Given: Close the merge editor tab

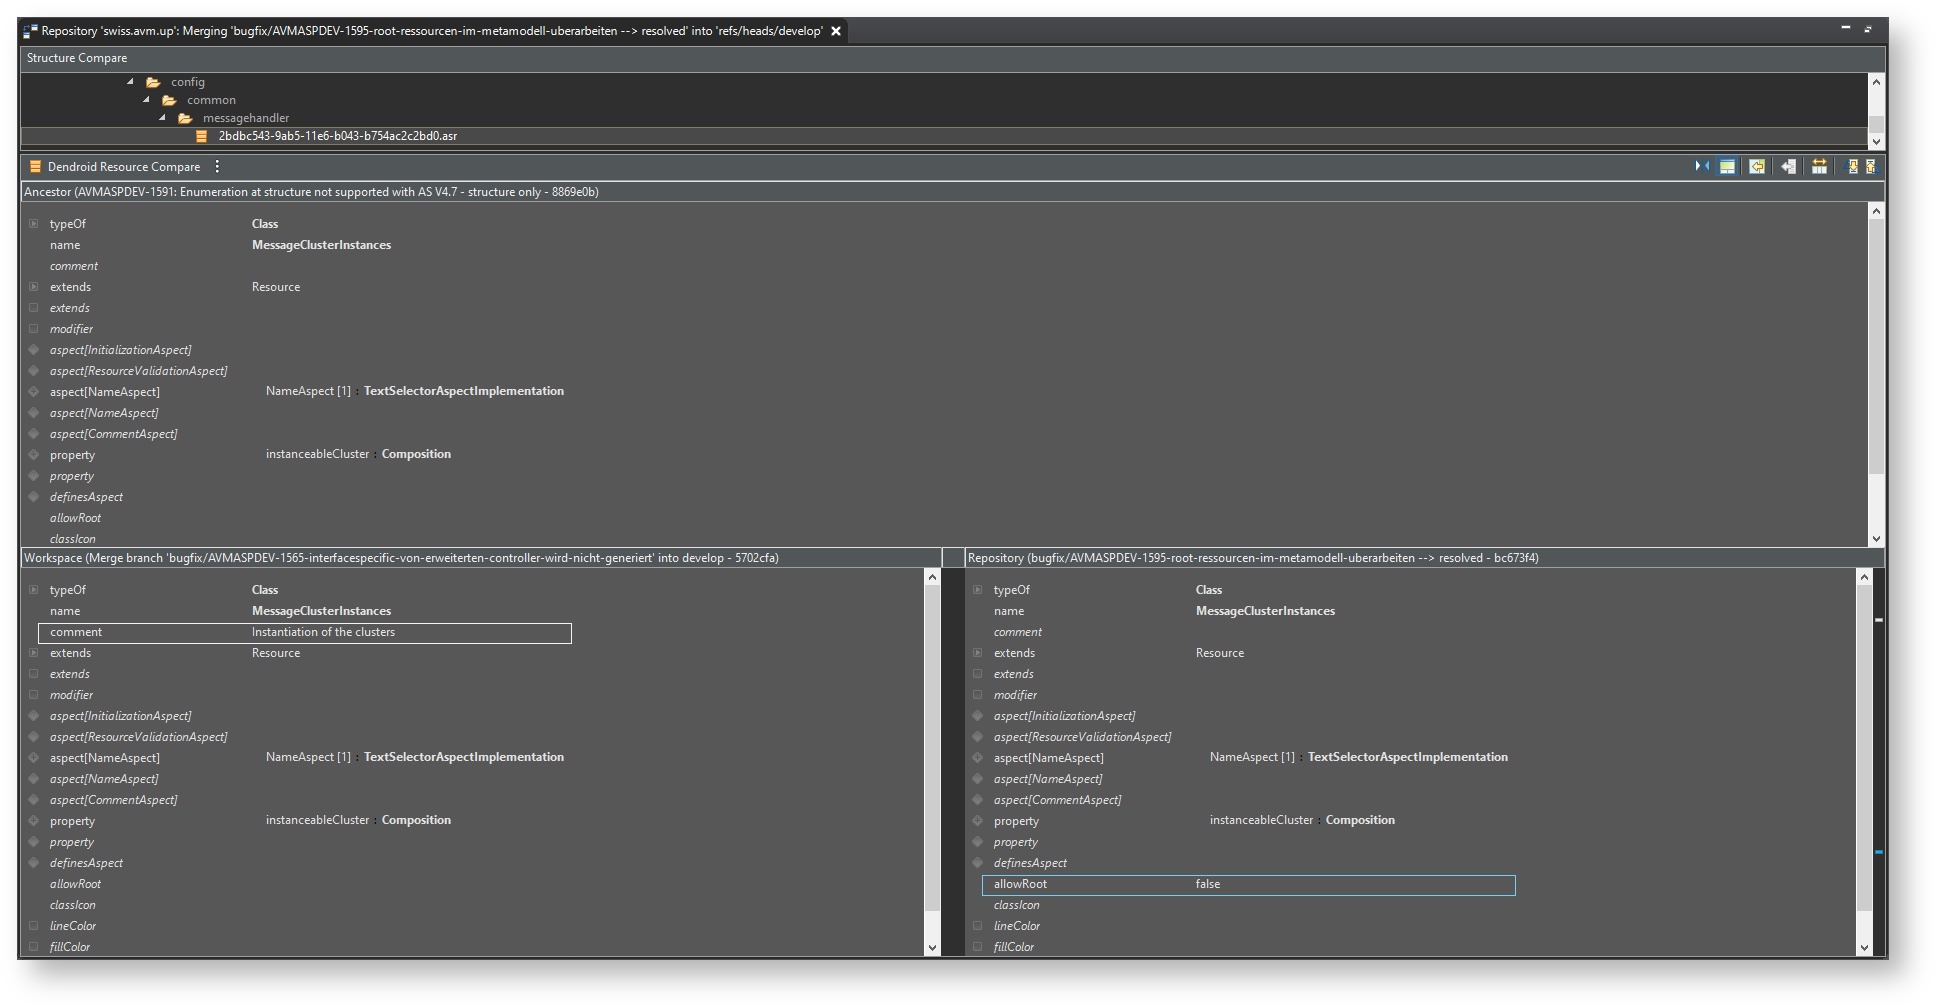Looking at the screenshot, I should 836,31.
